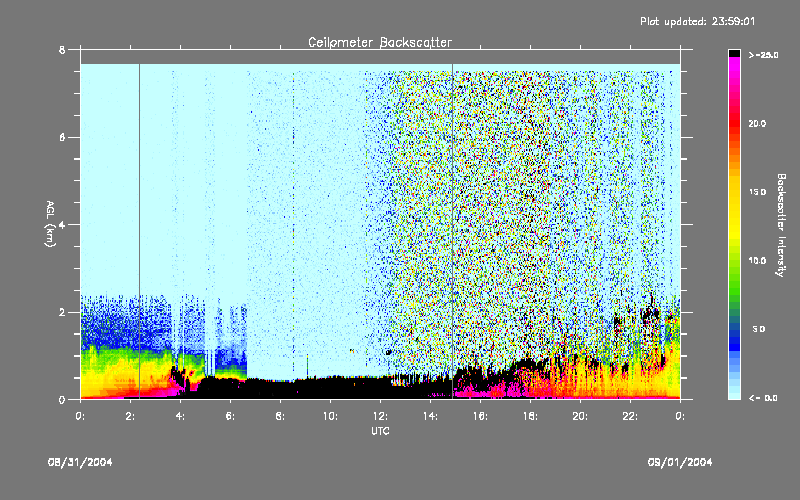The image size is (800, 500).
Task: Click the UTC x-axis label
Action: 380,431
